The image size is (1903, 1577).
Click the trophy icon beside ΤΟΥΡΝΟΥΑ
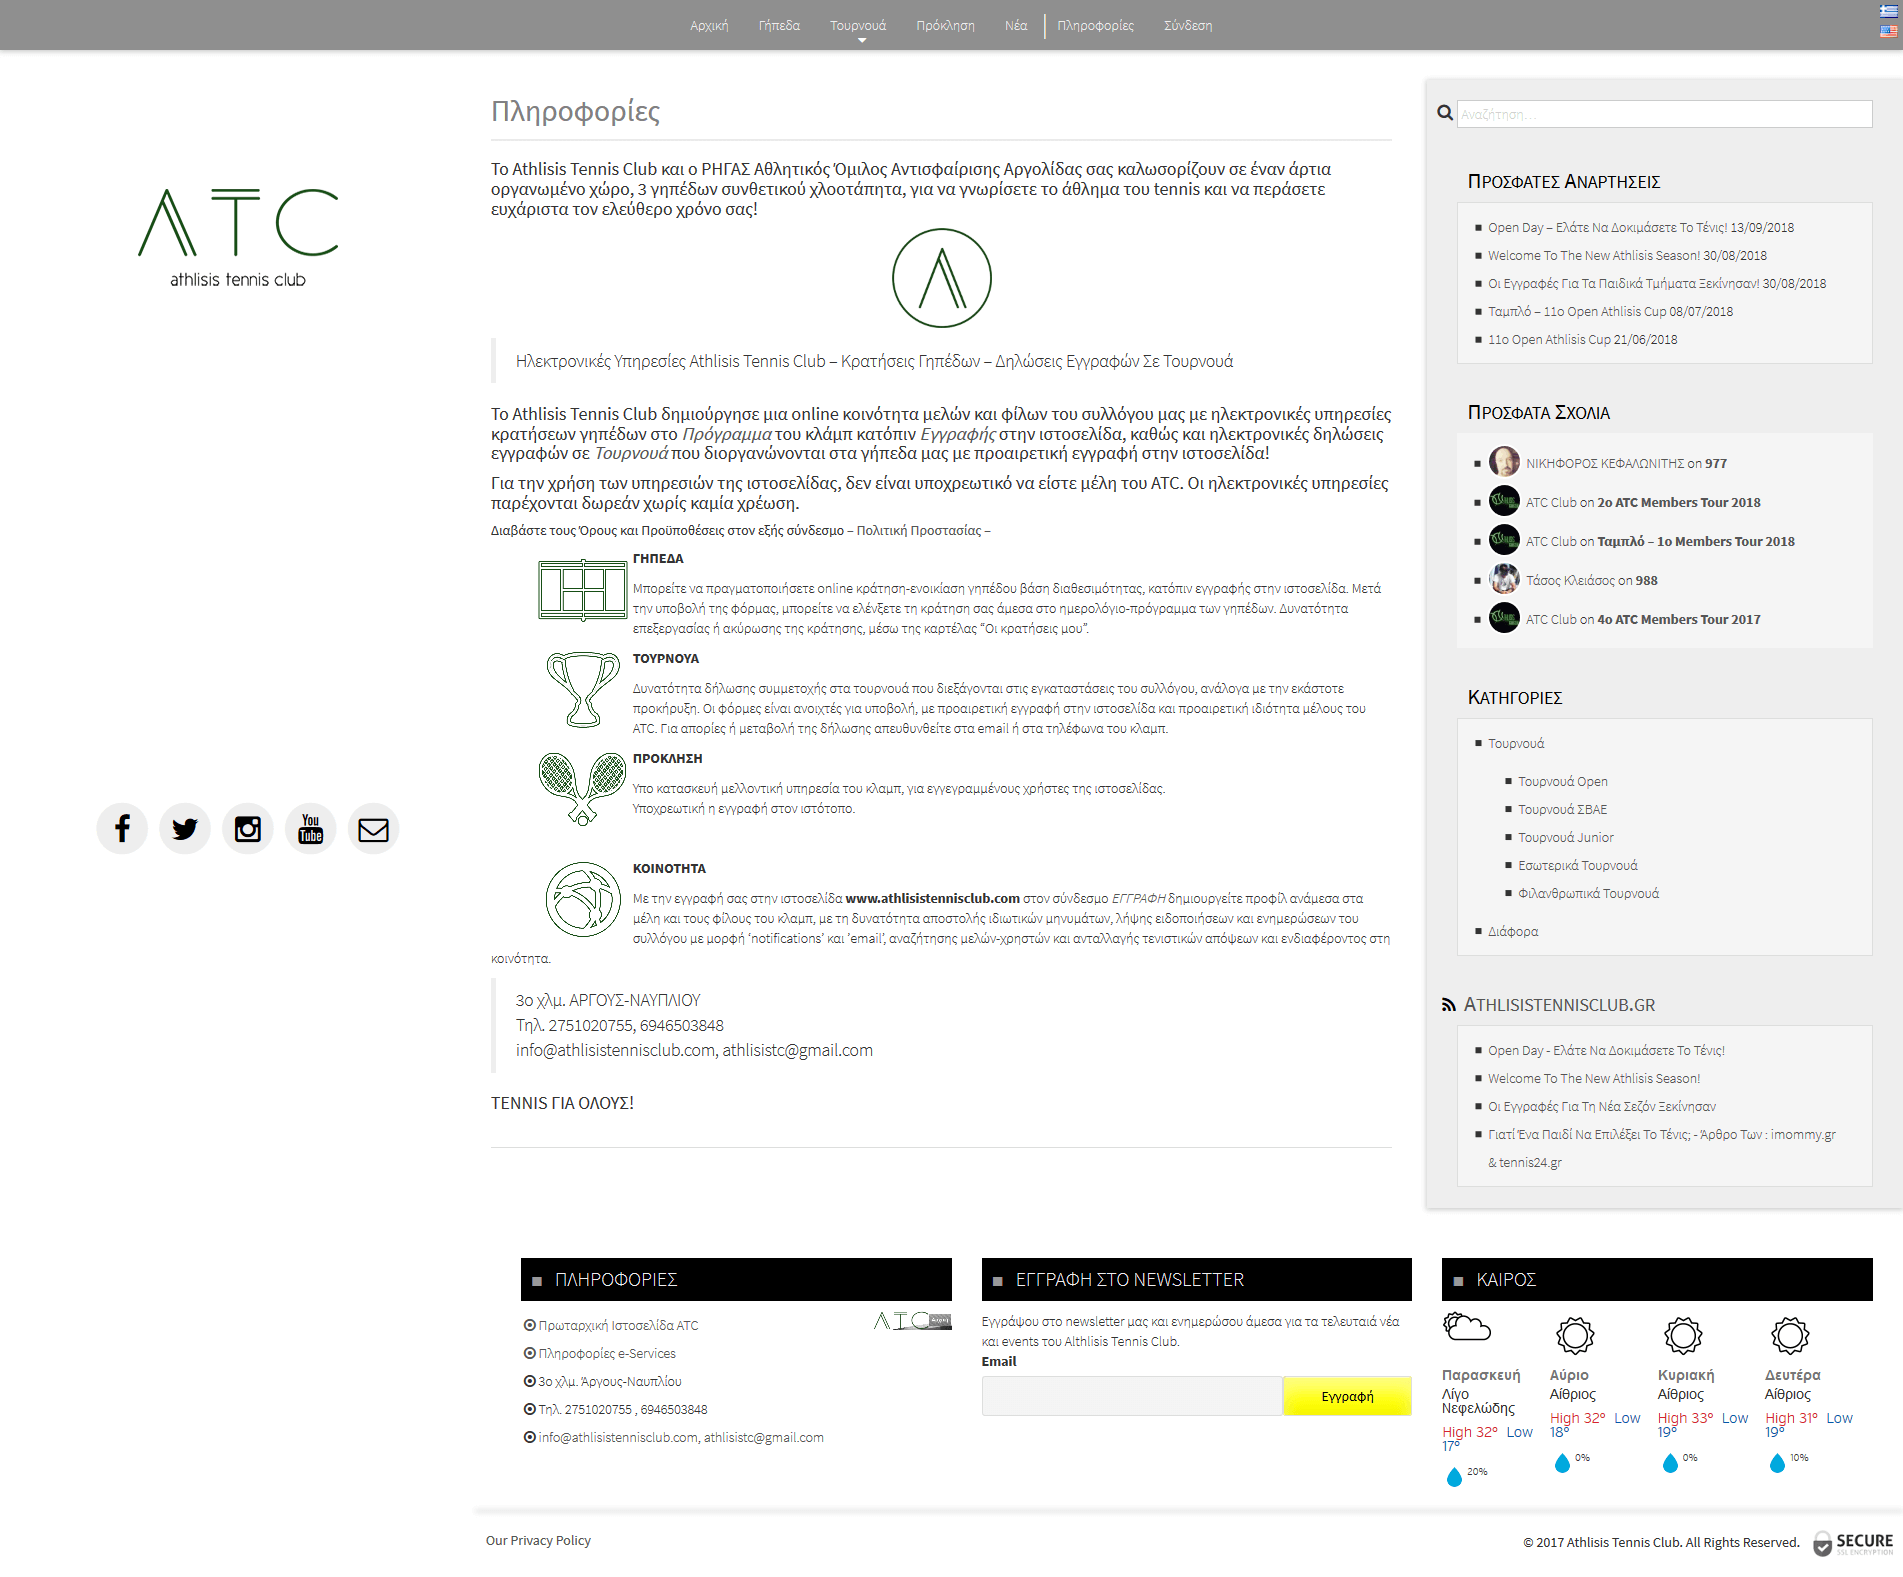coord(583,689)
